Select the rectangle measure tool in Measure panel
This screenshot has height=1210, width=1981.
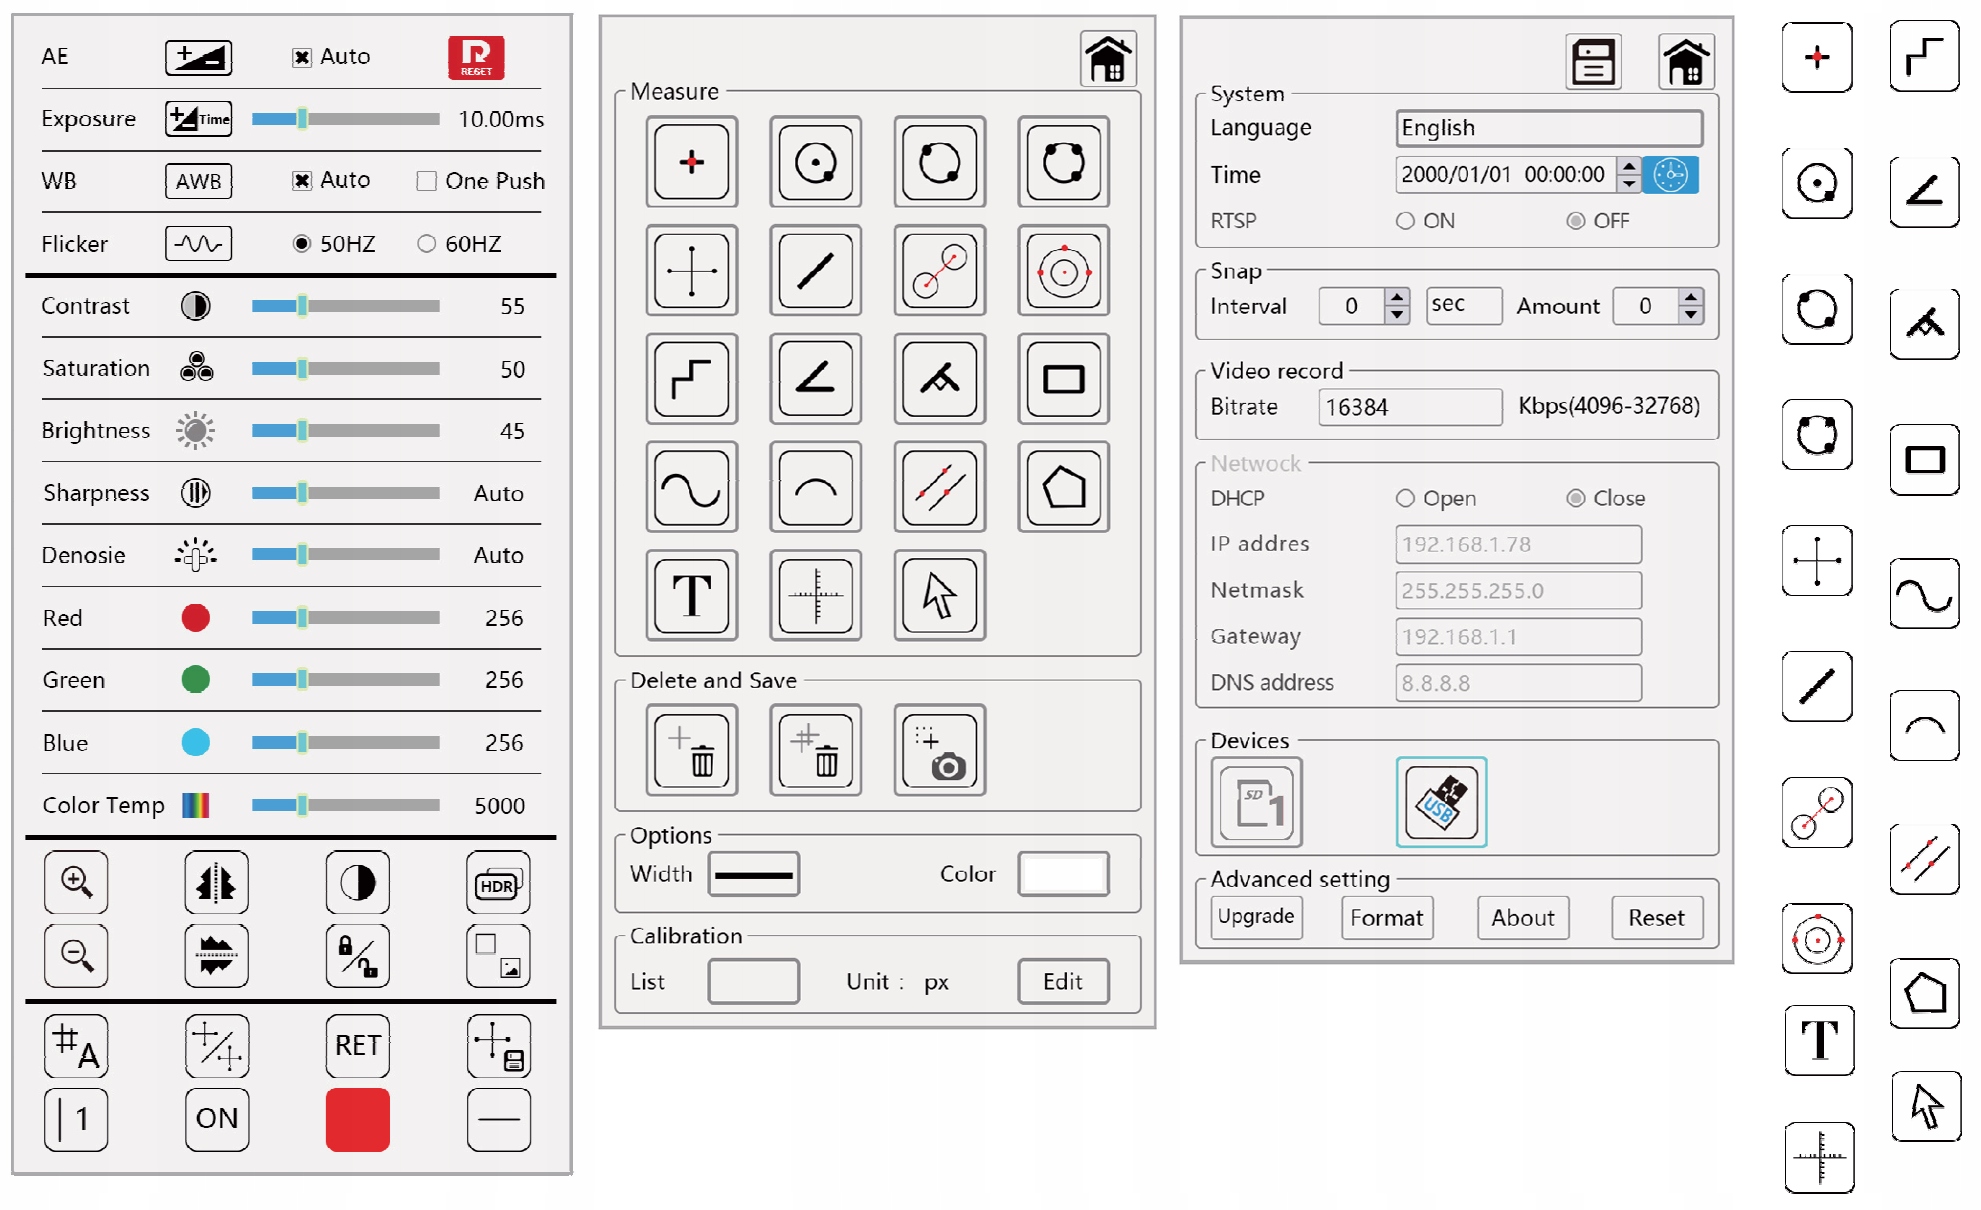pyautogui.click(x=1063, y=379)
